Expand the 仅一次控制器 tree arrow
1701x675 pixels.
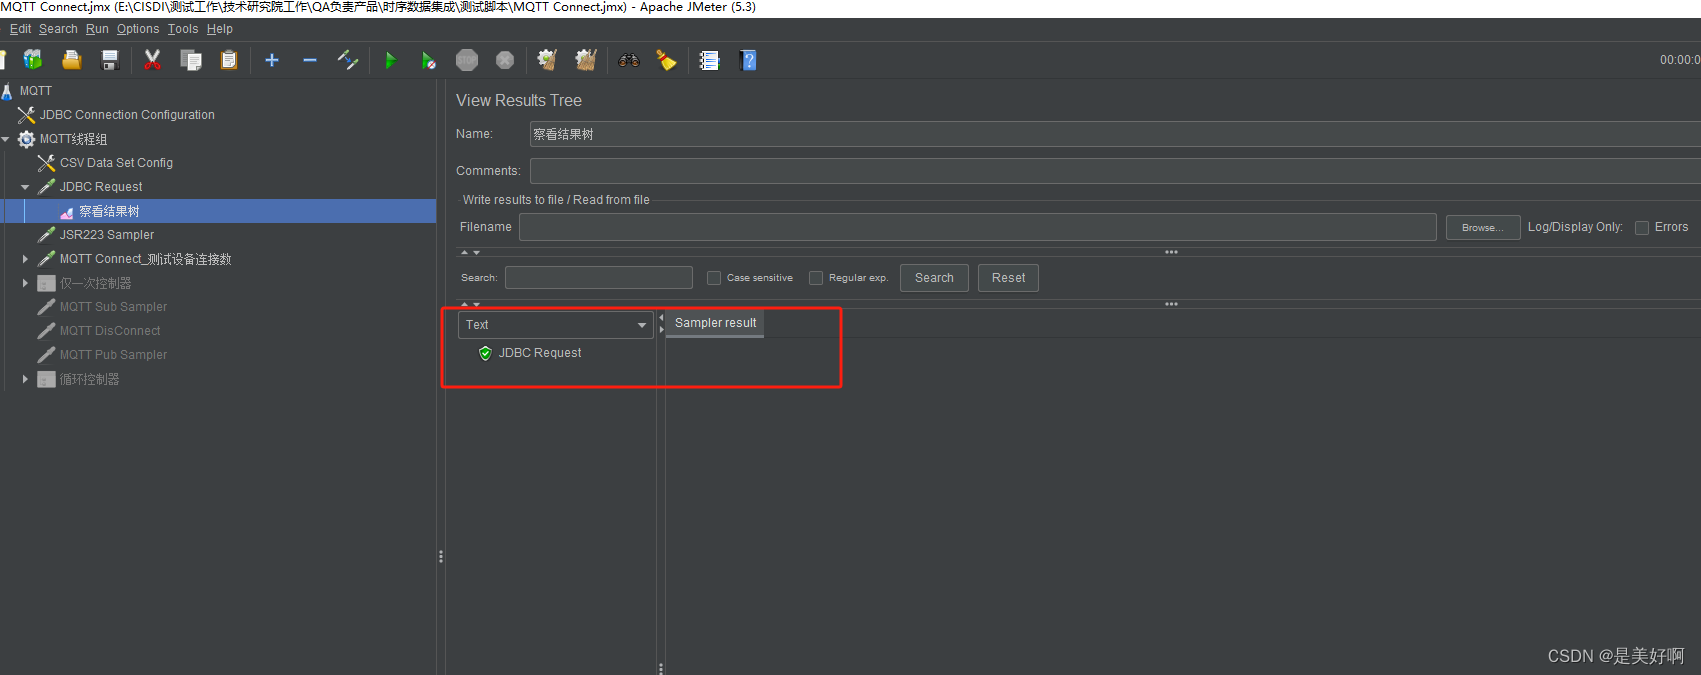point(25,283)
